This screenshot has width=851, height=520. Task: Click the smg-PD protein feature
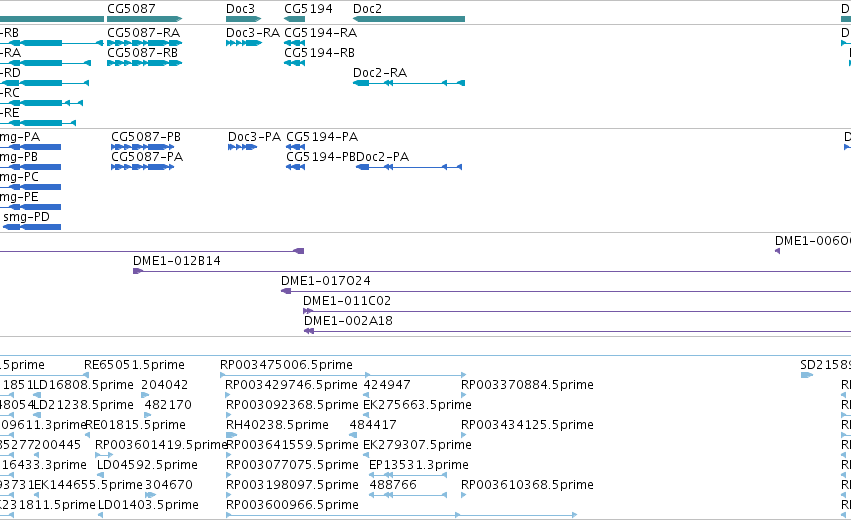click(x=32, y=227)
